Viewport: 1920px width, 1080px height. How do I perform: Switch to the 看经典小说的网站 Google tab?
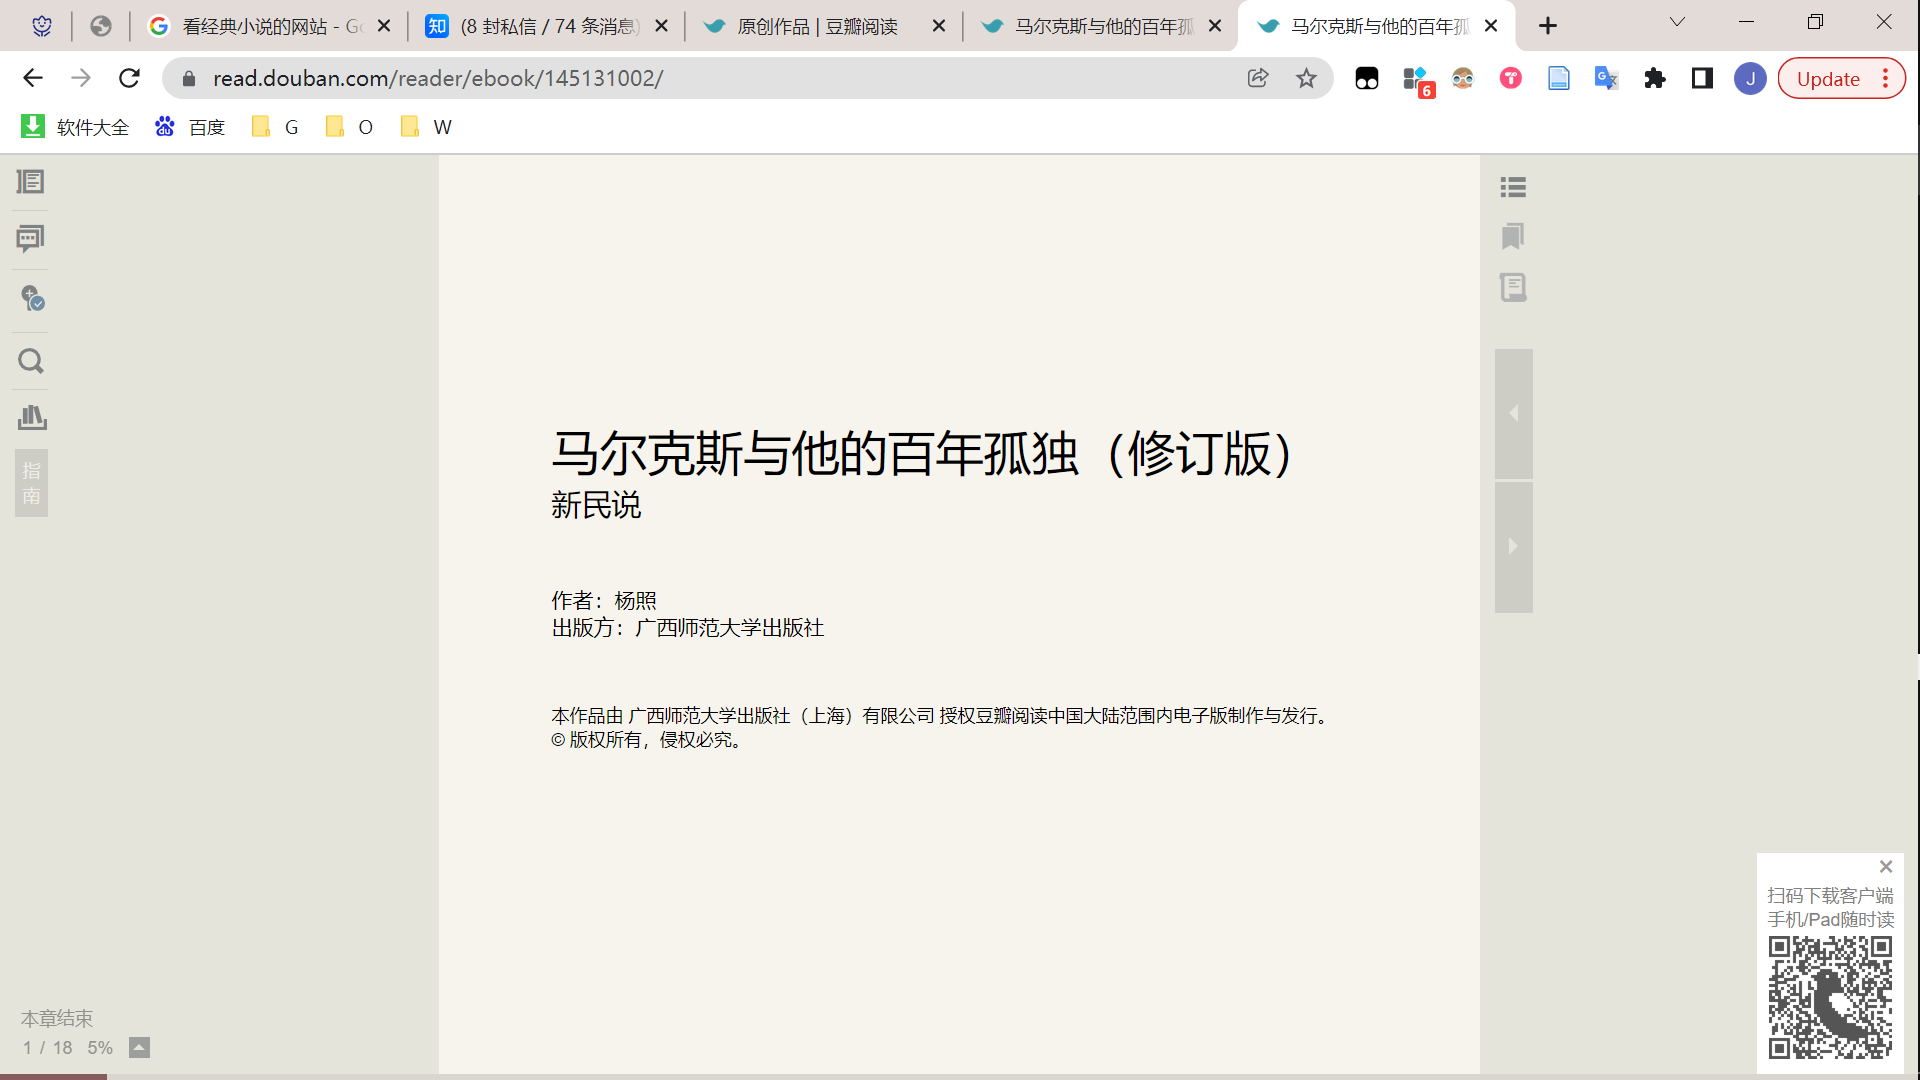(x=270, y=27)
